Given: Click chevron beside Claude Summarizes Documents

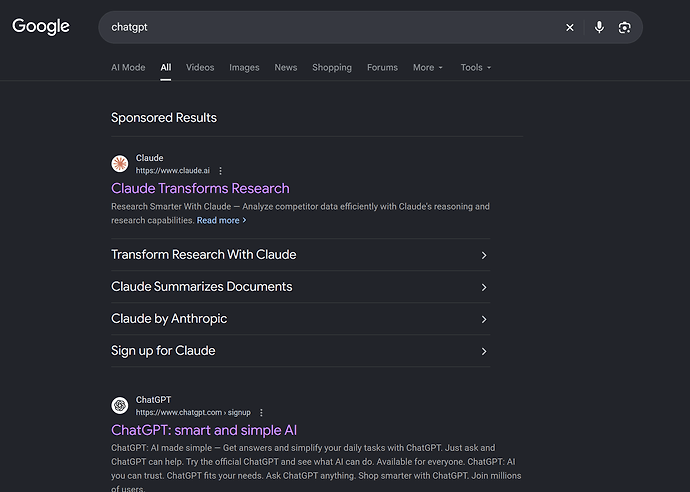Looking at the screenshot, I should [484, 287].
